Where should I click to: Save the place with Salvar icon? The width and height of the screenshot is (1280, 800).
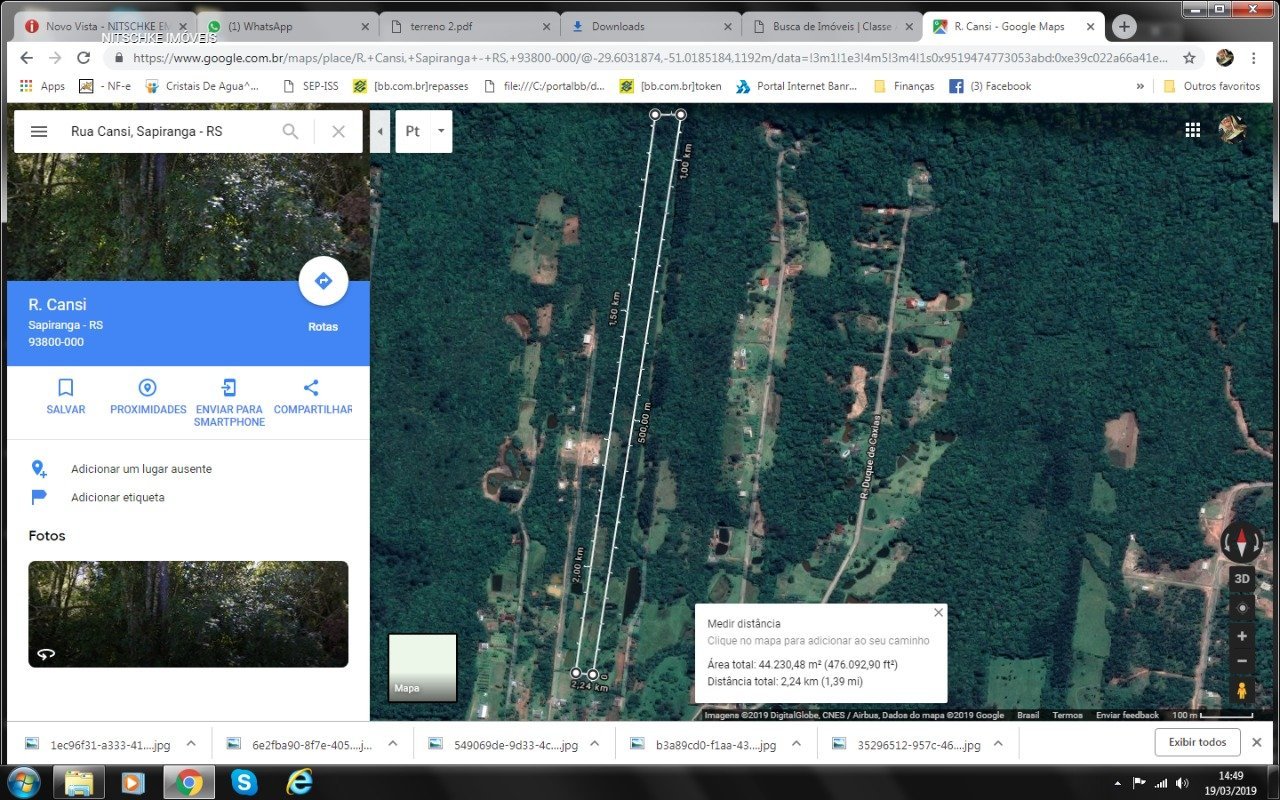pyautogui.click(x=66, y=388)
